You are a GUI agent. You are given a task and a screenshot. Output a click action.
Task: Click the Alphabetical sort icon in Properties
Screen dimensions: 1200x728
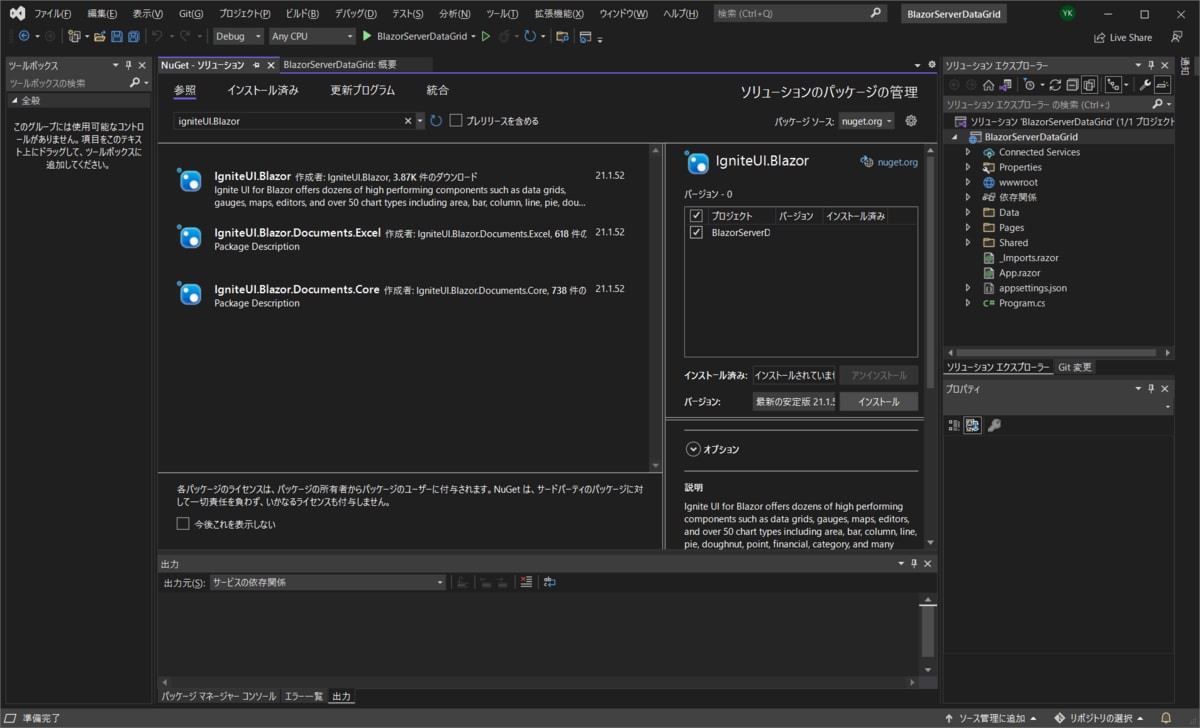click(x=973, y=425)
